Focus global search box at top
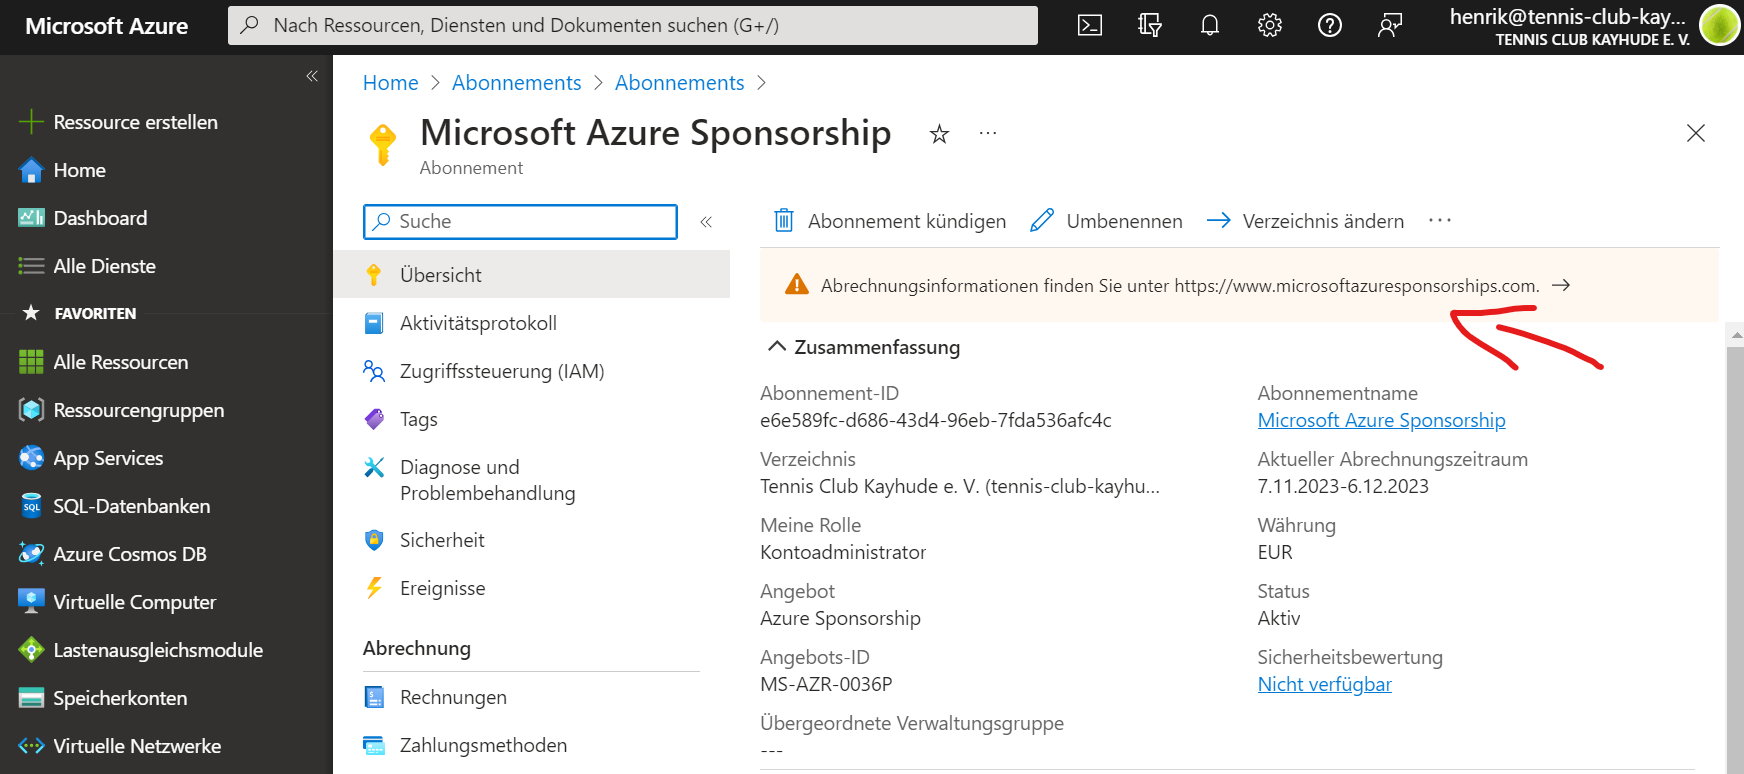The height and width of the screenshot is (774, 1744). (x=633, y=26)
